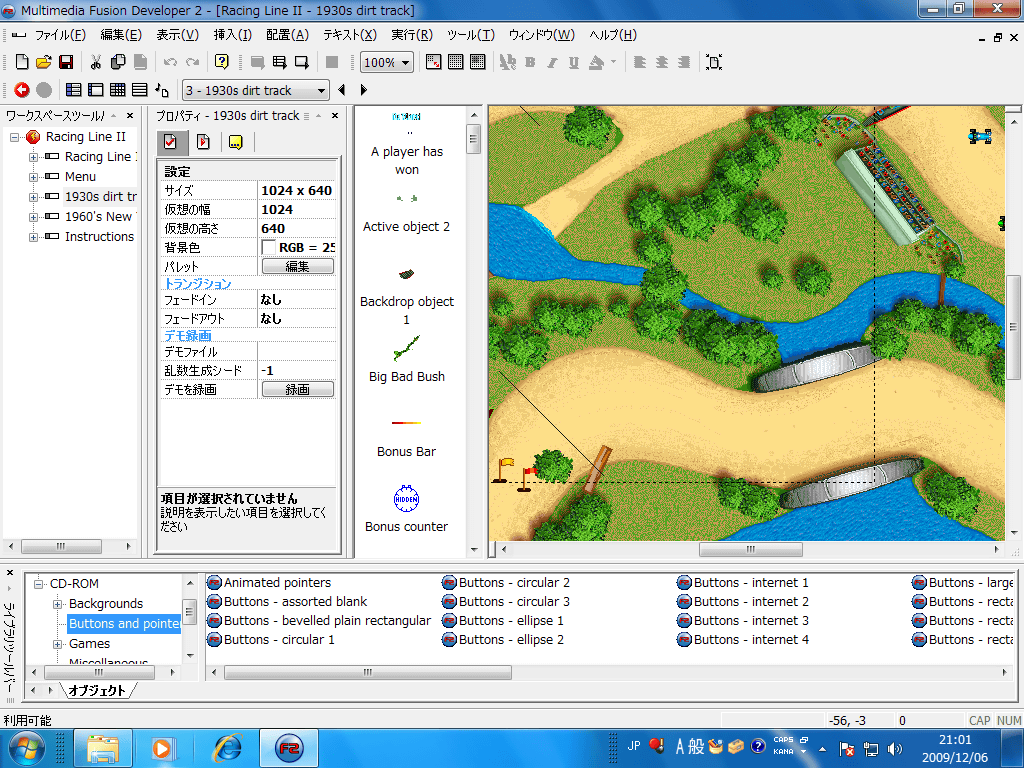Screen dimensions: 1024x768
Task: Open the frame editor layout icon
Action: tap(95, 90)
